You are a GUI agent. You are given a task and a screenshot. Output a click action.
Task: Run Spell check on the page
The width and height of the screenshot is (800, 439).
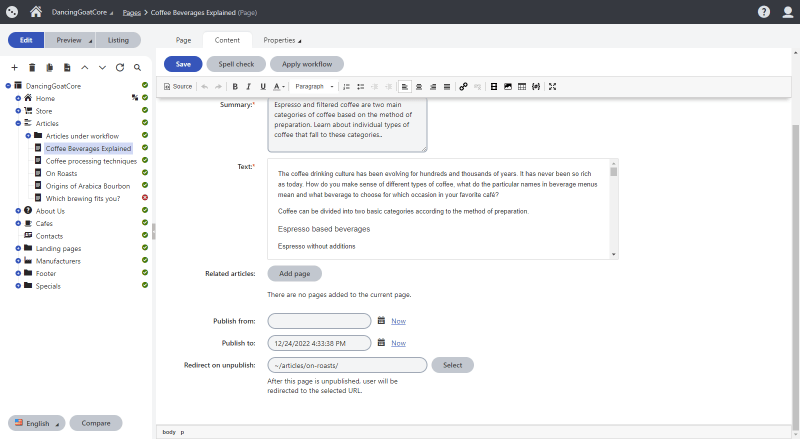point(236,64)
